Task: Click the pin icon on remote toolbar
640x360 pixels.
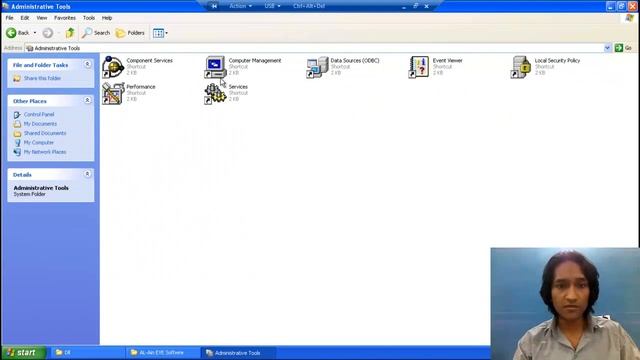Action: click(x=214, y=6)
